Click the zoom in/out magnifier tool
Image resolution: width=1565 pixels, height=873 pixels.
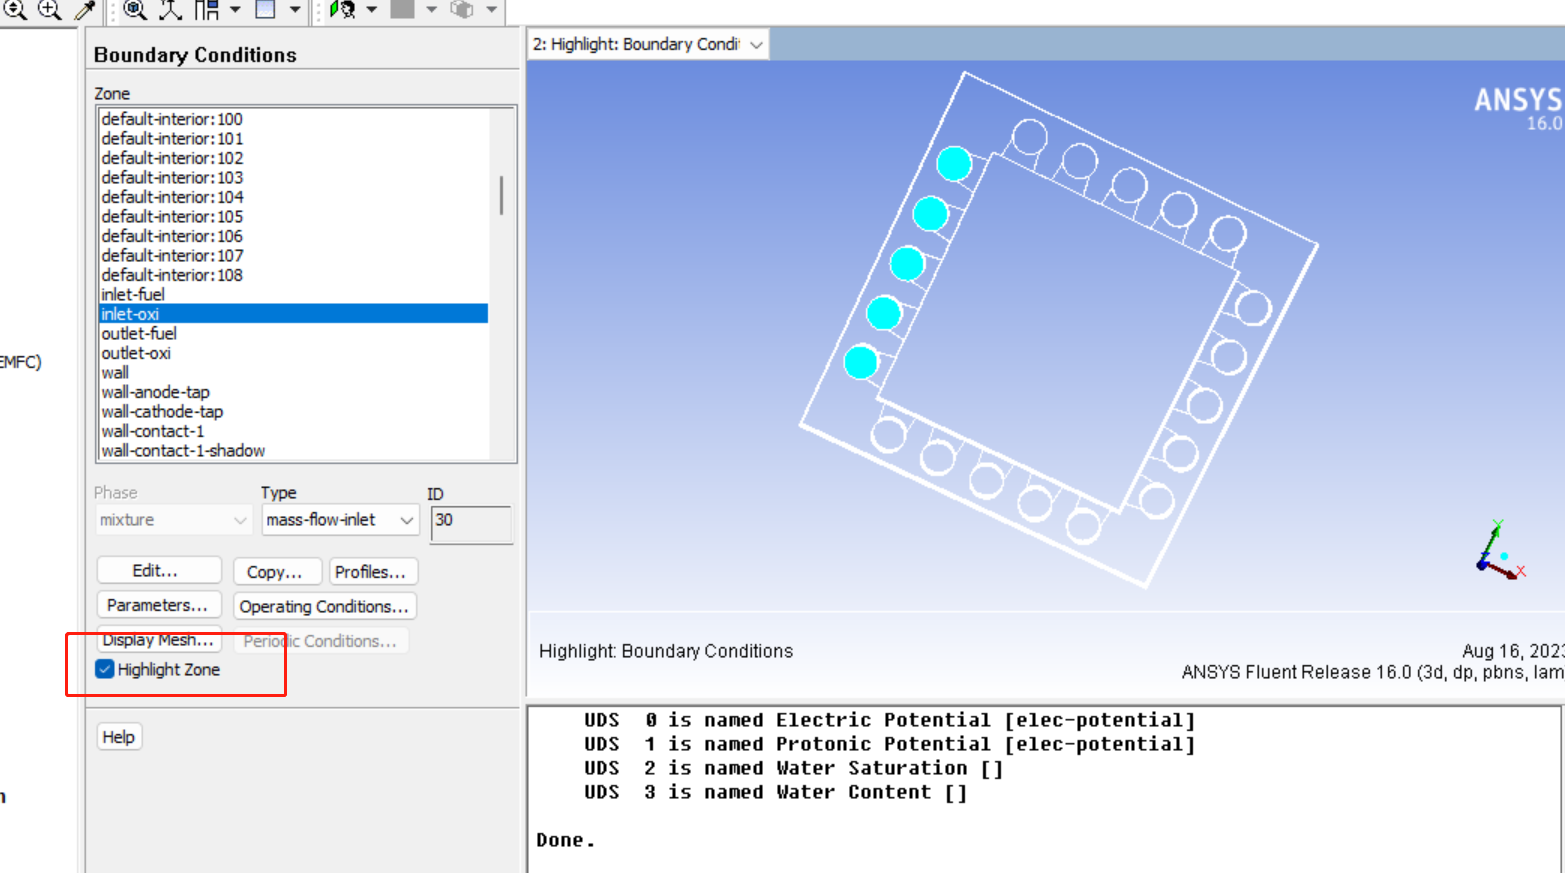(x=15, y=10)
